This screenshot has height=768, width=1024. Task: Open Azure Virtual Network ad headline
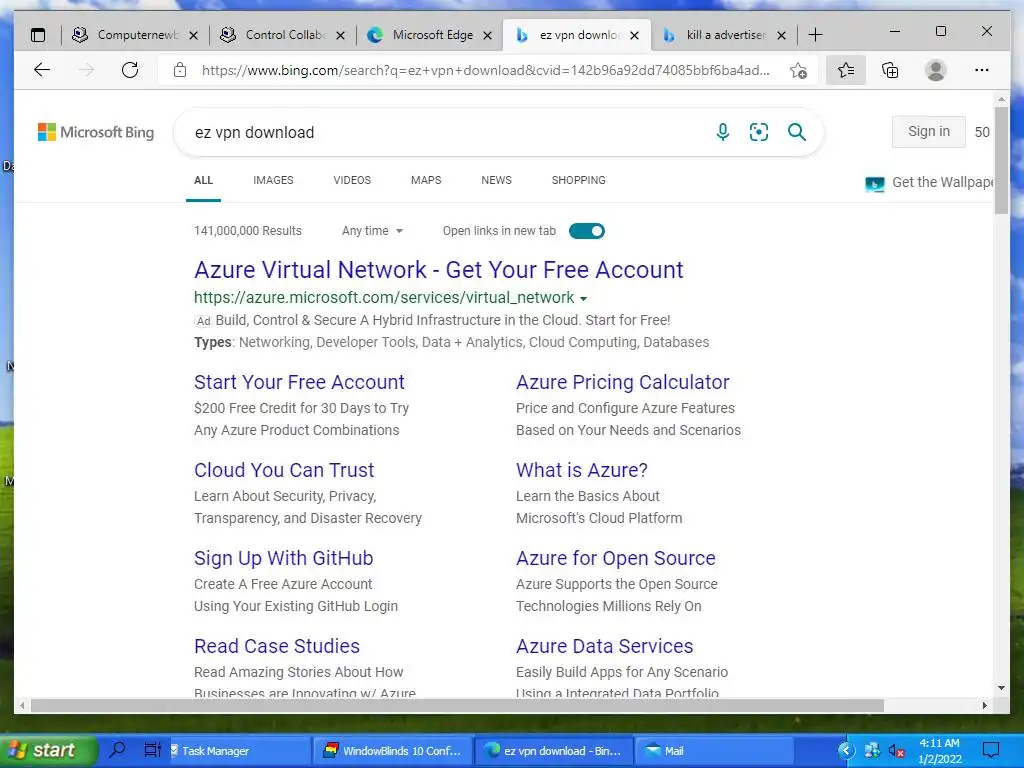438,270
